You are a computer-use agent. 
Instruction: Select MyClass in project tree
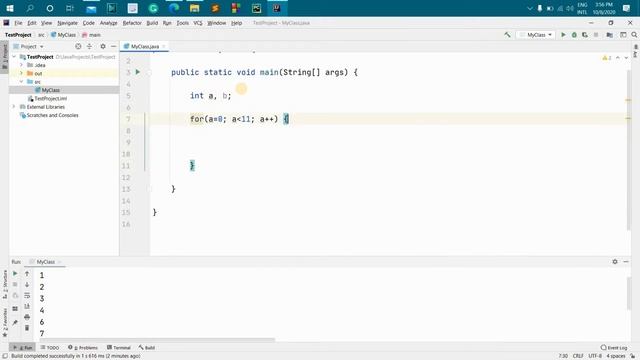click(51, 90)
